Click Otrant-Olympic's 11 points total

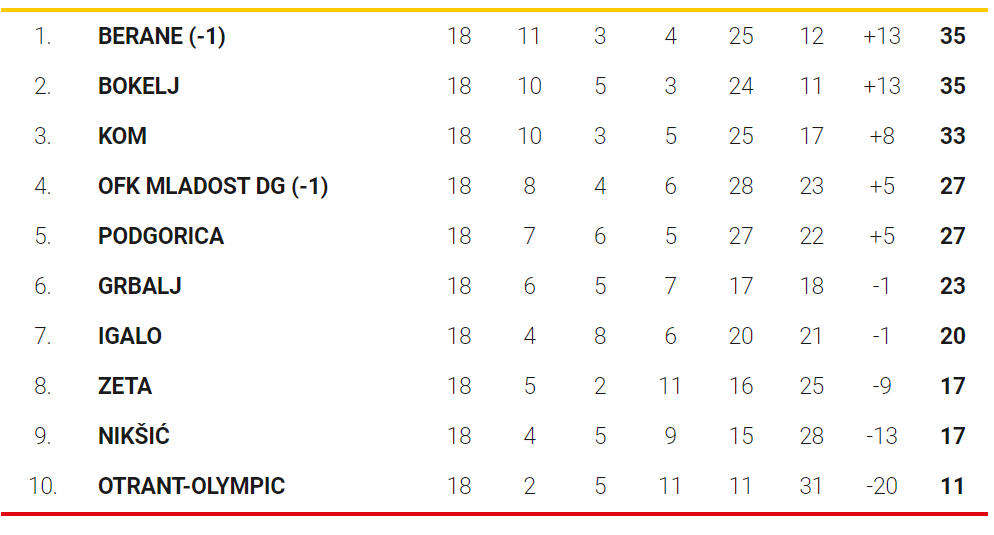[952, 486]
